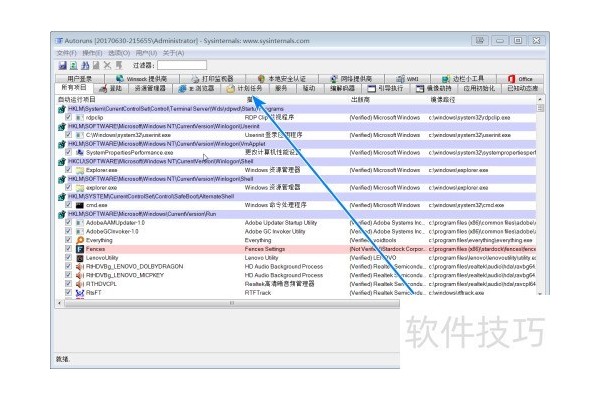Click the Refresh toolbar icon
This screenshot has height=400, width=600.
coord(73,65)
